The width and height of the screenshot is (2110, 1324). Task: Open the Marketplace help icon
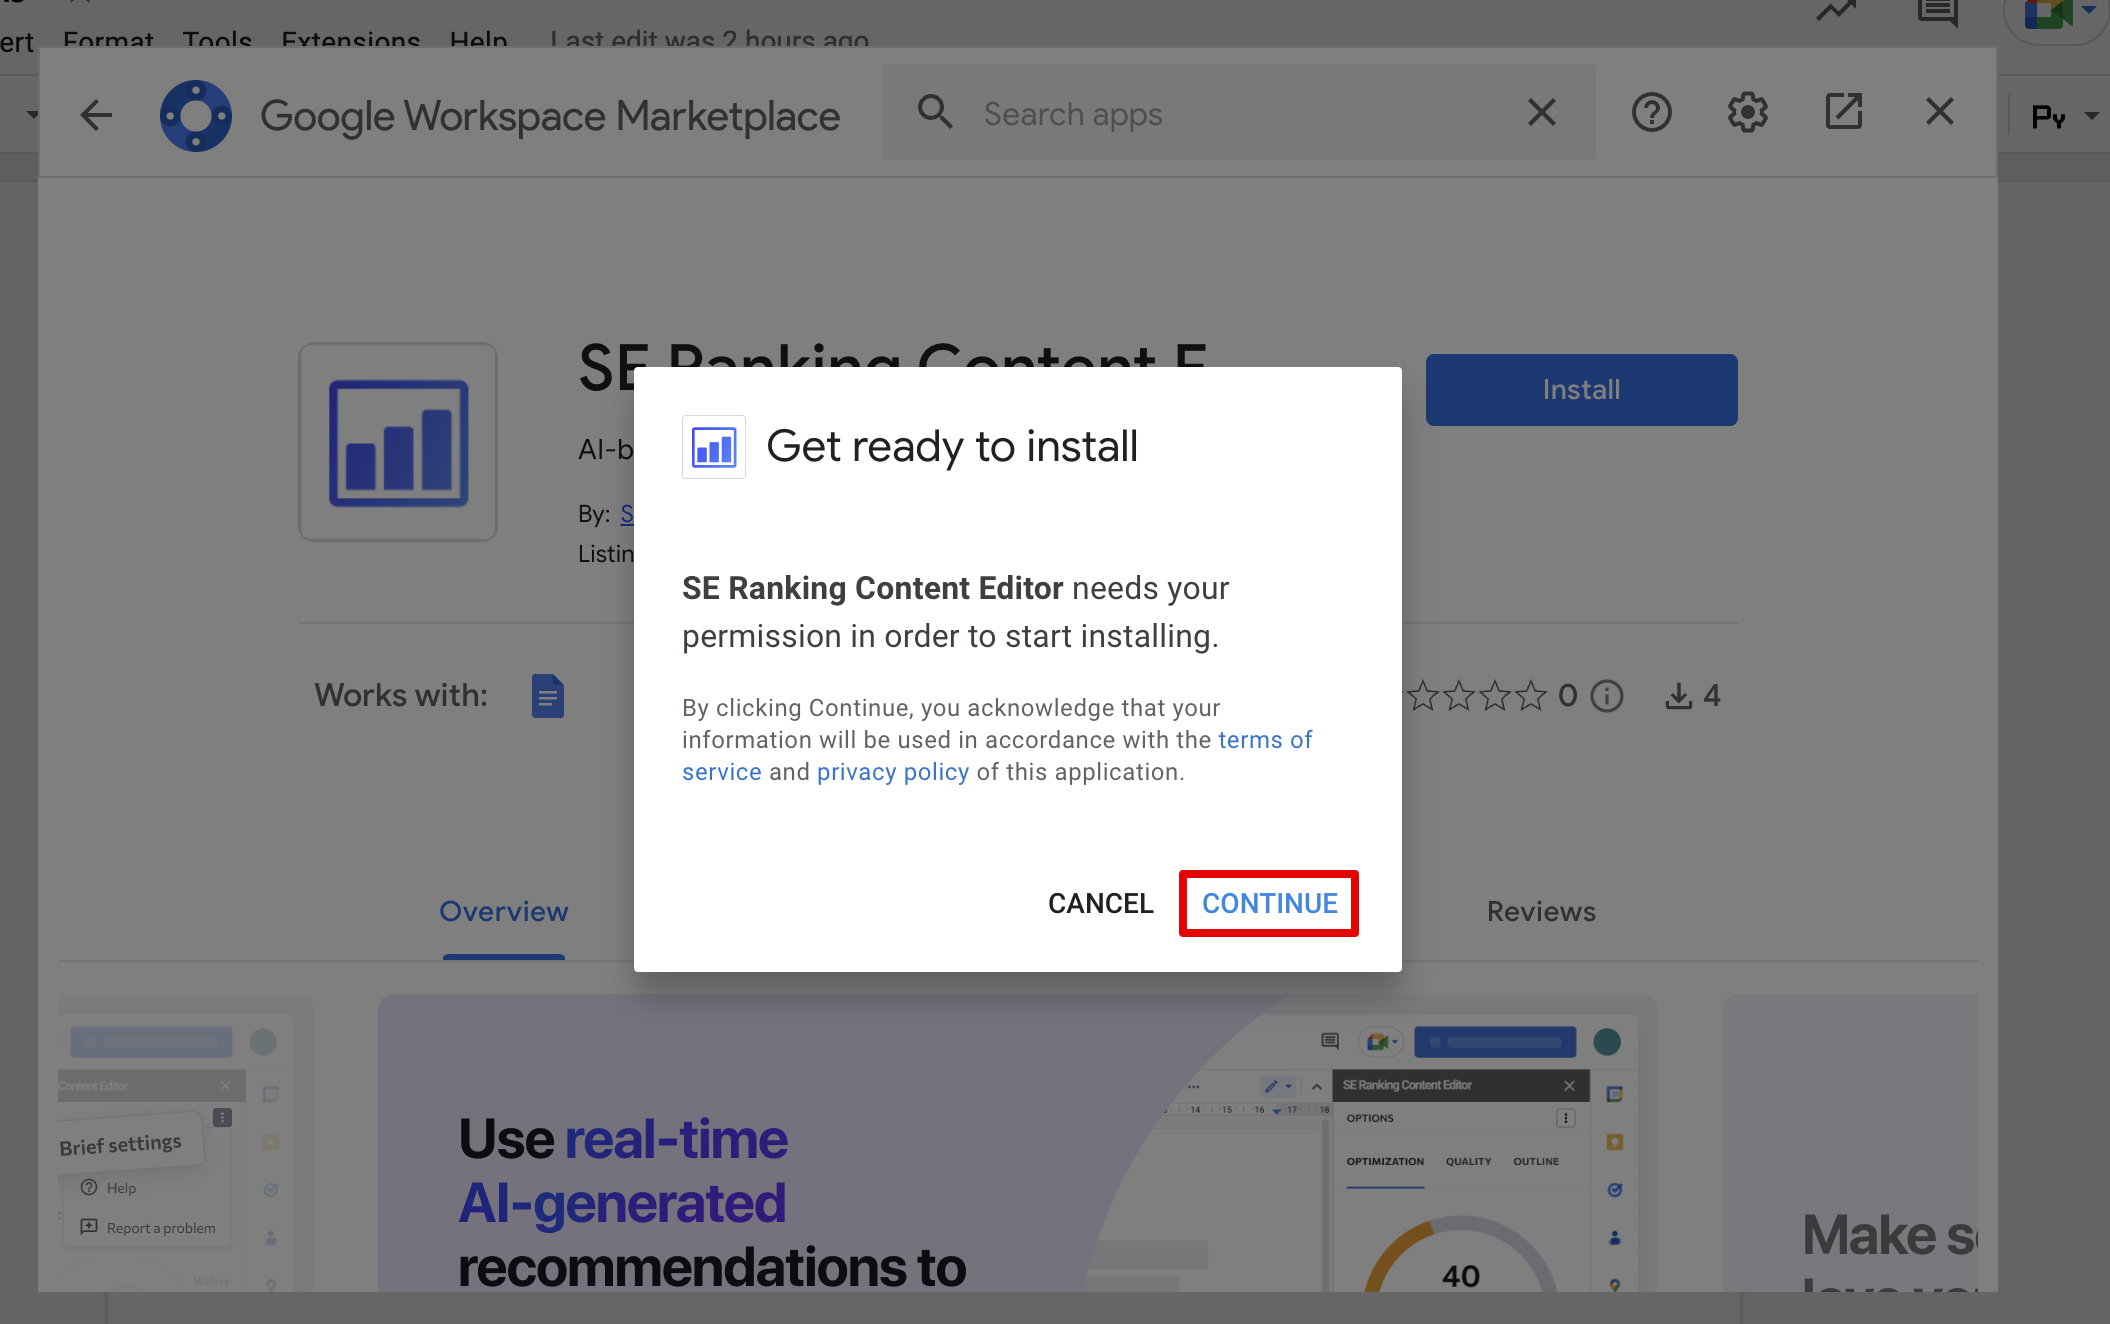(1651, 113)
